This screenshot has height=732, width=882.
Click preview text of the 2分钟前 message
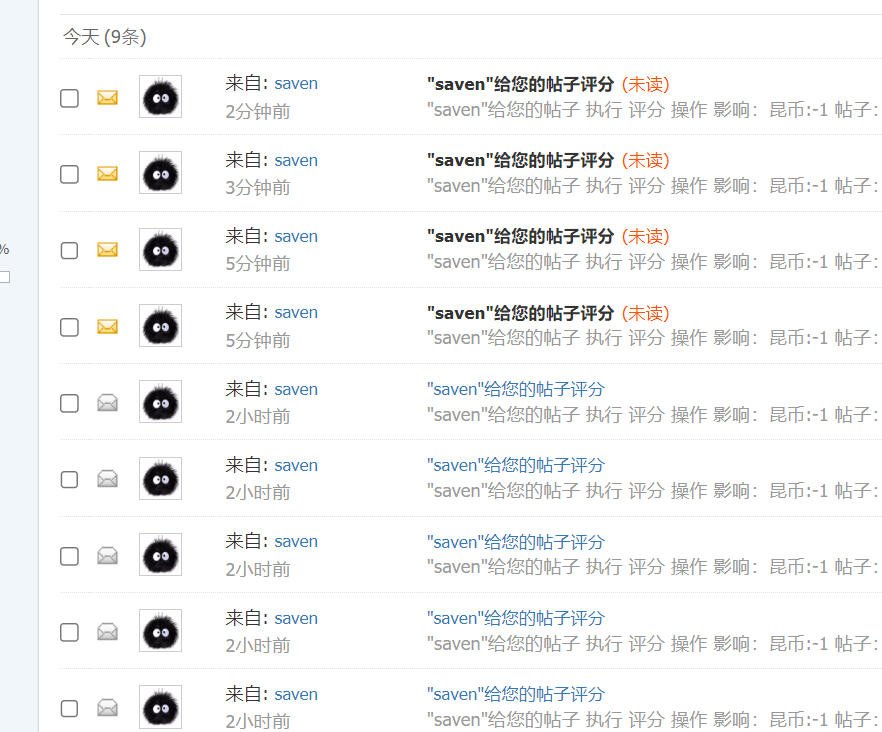point(654,110)
